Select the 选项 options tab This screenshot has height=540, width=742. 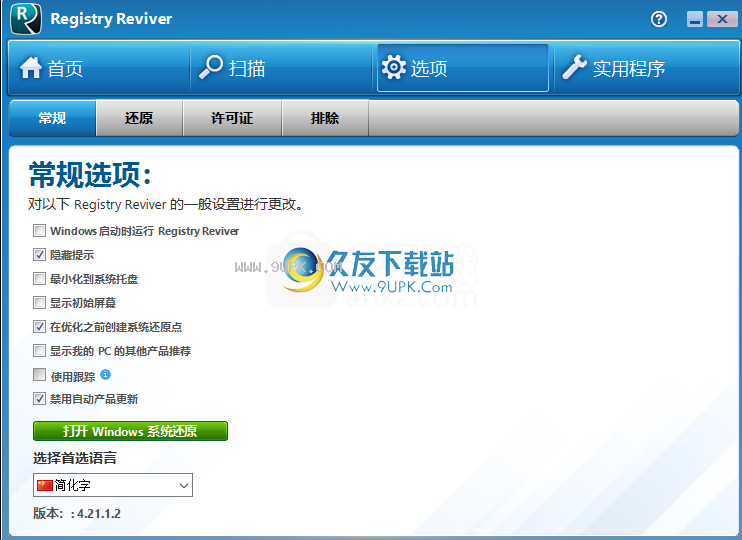click(462, 68)
